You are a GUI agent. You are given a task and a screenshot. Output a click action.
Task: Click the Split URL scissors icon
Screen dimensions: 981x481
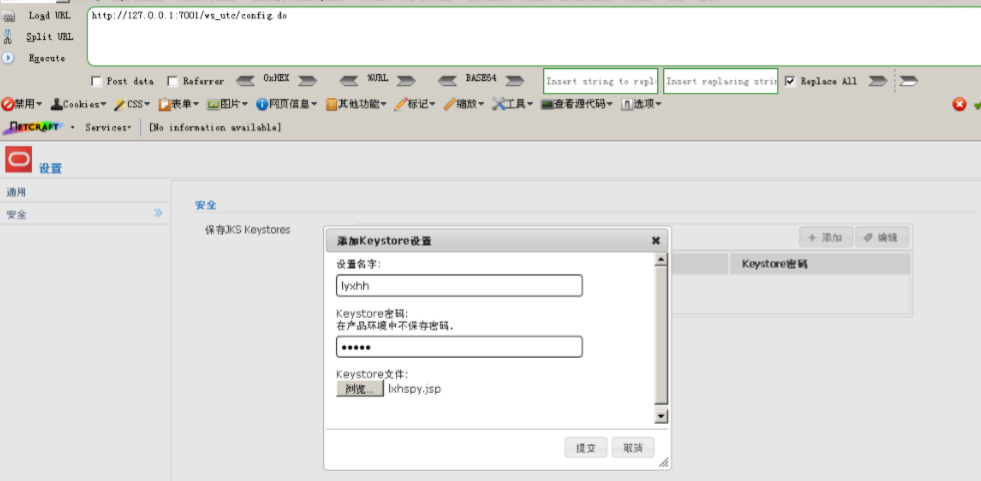(8, 36)
